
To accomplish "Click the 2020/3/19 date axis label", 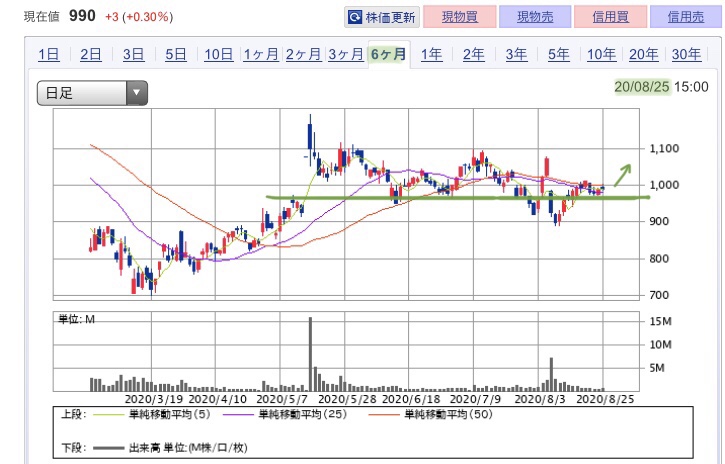I will [x=154, y=399].
